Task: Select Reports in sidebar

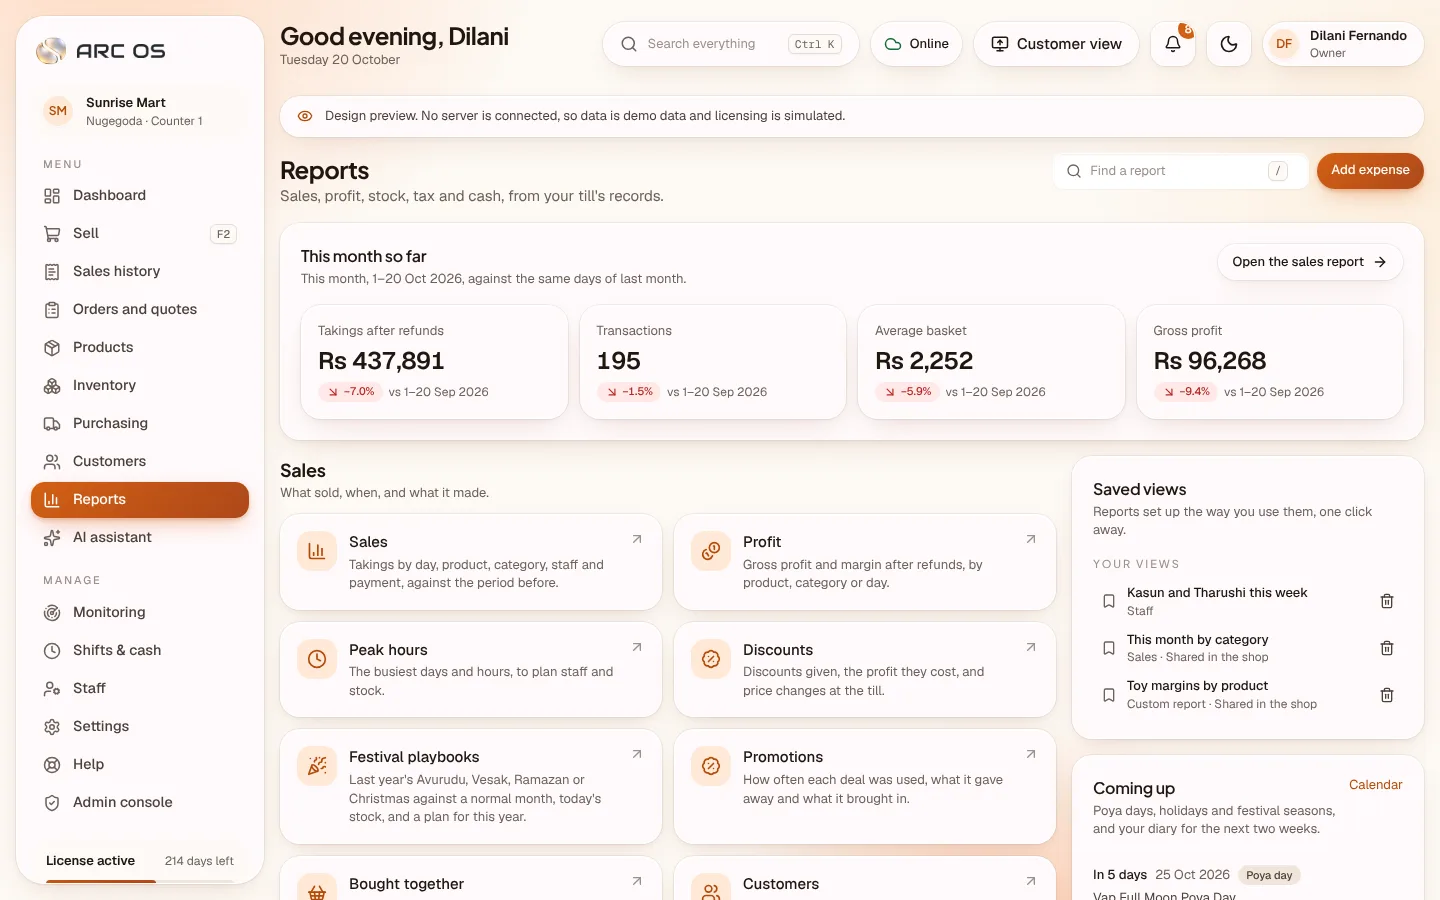Action: (140, 500)
